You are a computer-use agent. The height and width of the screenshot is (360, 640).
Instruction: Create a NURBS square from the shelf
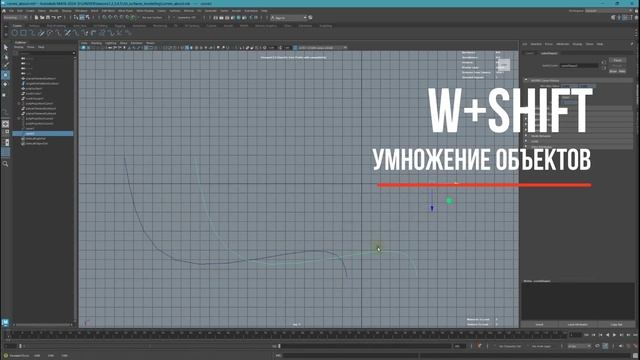click(x=24, y=33)
